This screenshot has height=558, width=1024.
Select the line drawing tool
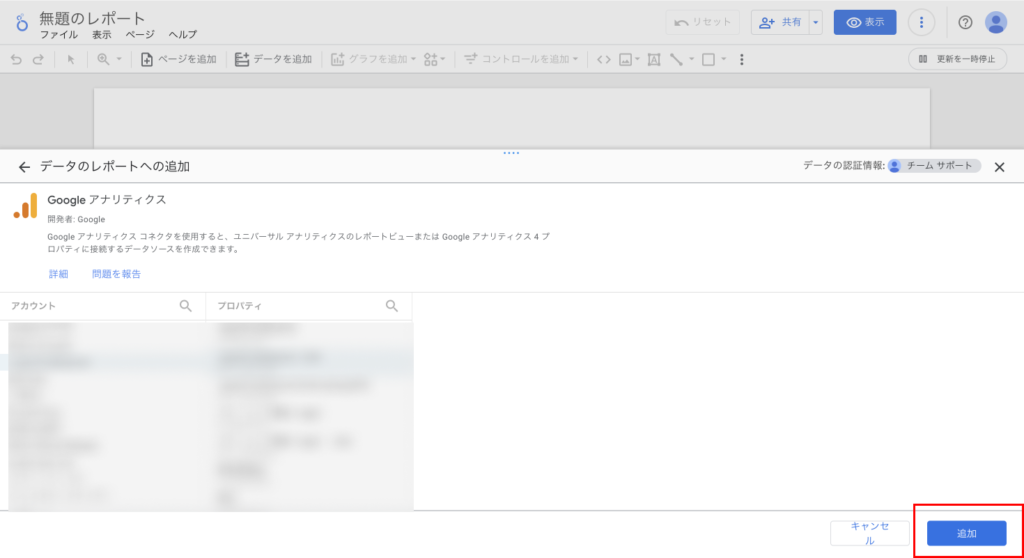coord(676,59)
